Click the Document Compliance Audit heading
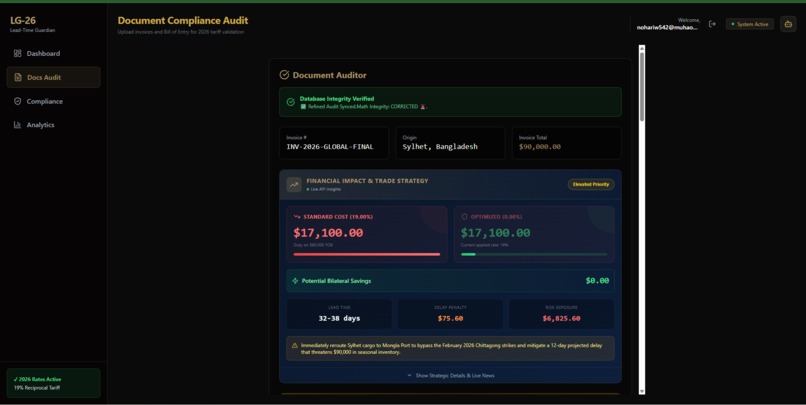 pos(183,21)
